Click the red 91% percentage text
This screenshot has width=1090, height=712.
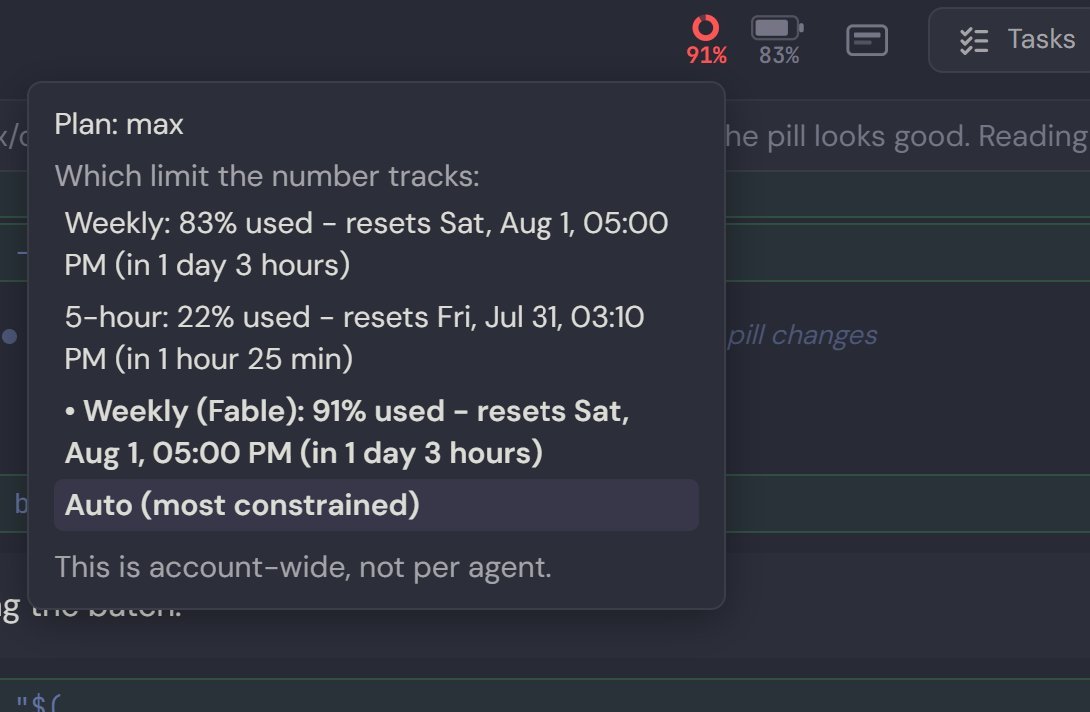706,56
